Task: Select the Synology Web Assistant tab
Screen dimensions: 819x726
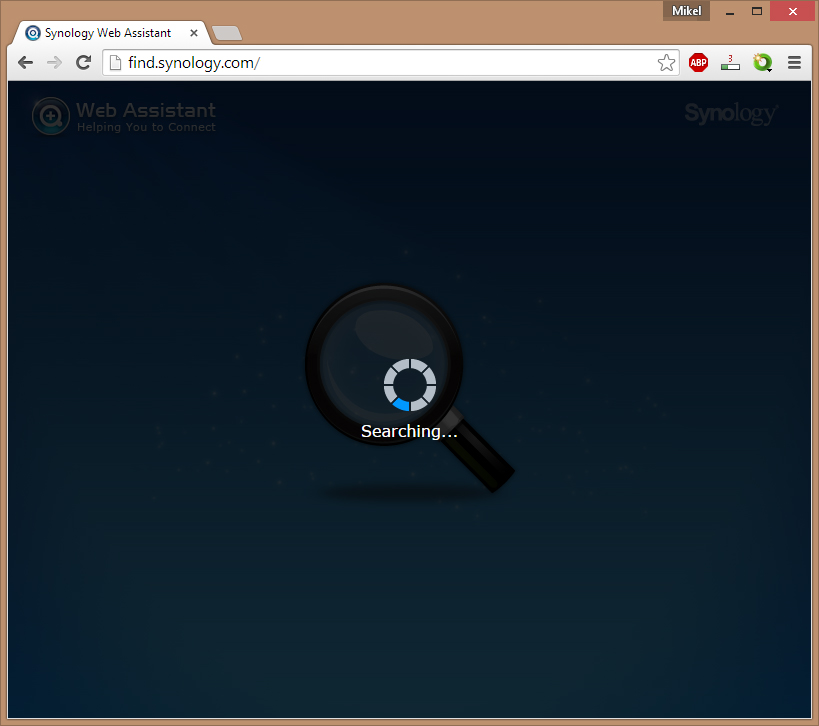Action: tap(110, 33)
